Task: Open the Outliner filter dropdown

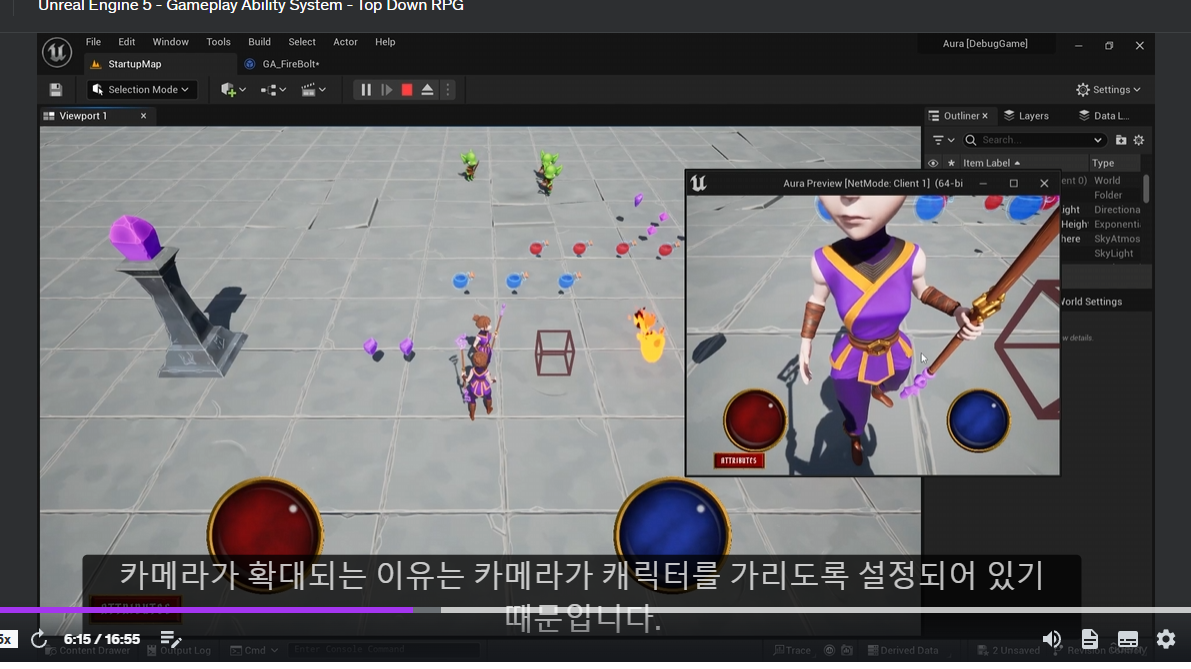Action: [943, 140]
